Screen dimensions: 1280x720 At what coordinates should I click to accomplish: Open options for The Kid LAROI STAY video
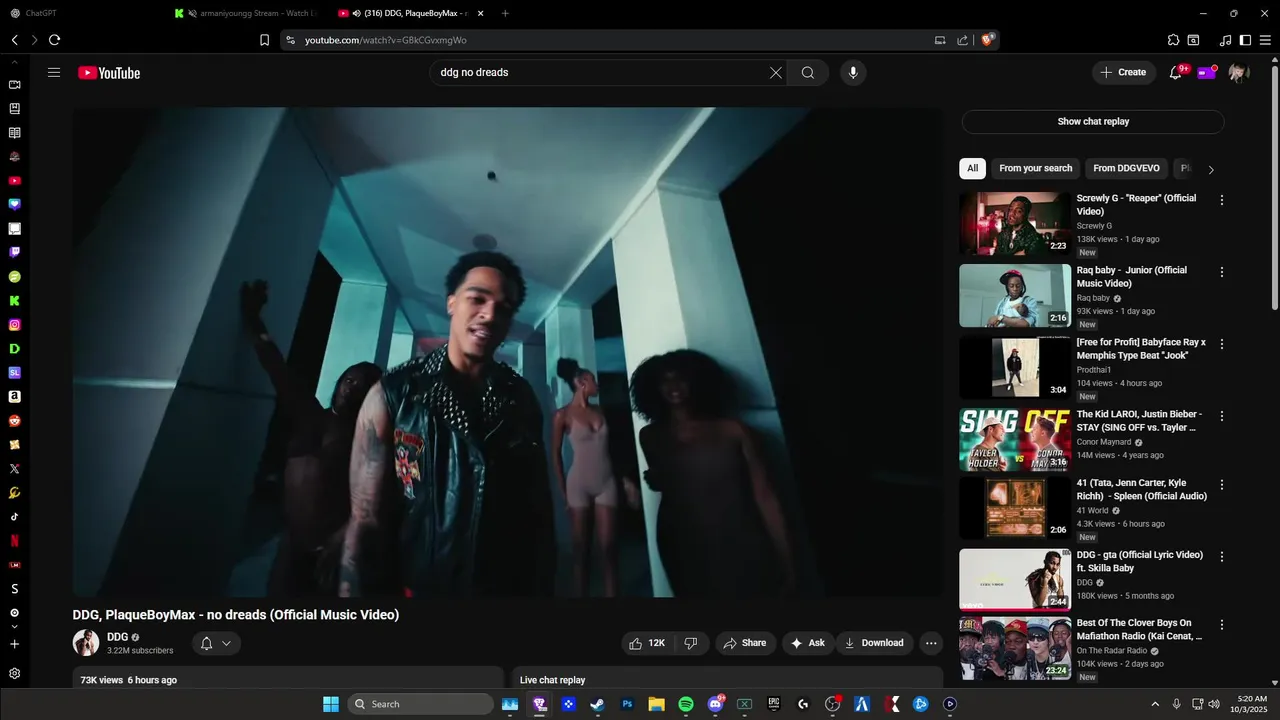1221,416
